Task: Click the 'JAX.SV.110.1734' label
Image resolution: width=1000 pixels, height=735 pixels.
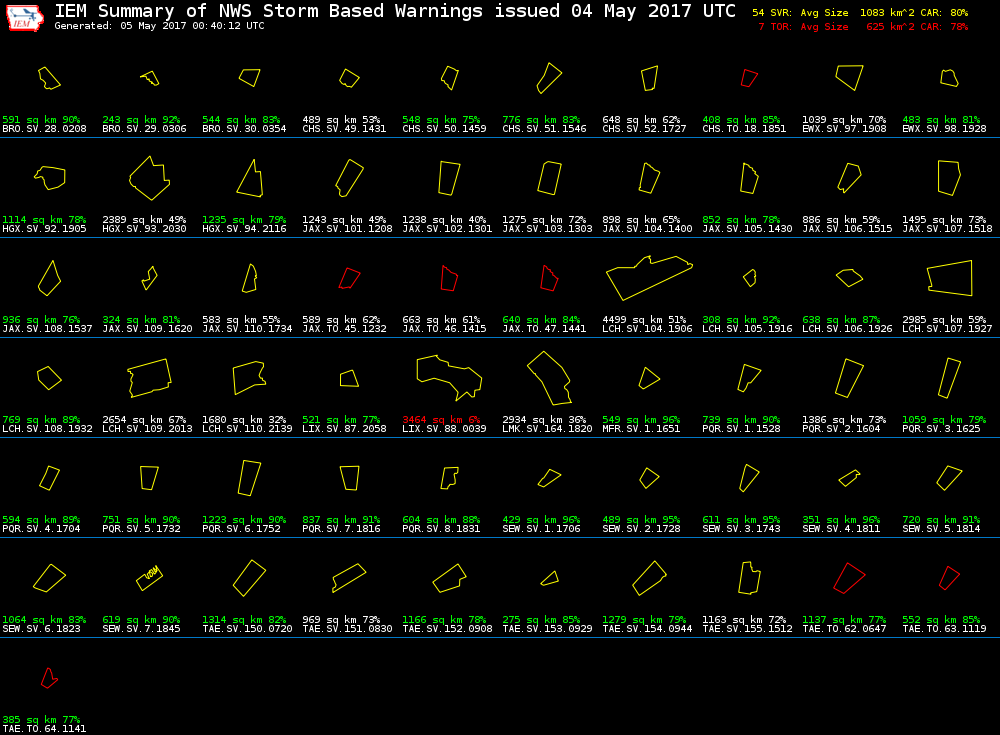Action: click(247, 329)
